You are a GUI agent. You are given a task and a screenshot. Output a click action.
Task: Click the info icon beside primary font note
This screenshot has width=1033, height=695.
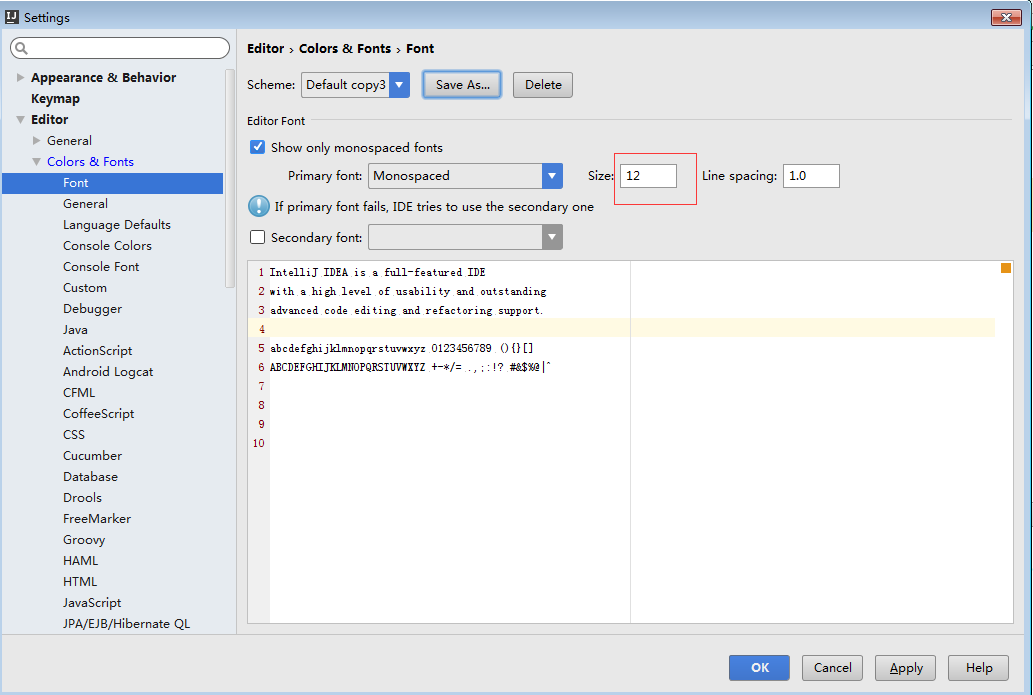coord(259,206)
